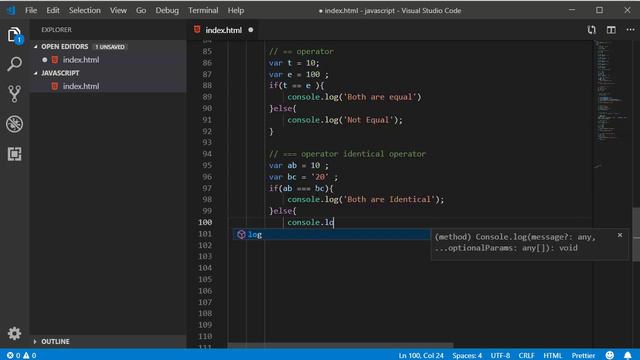Split the editor to the right
This screenshot has height=360, width=640.
(611, 30)
